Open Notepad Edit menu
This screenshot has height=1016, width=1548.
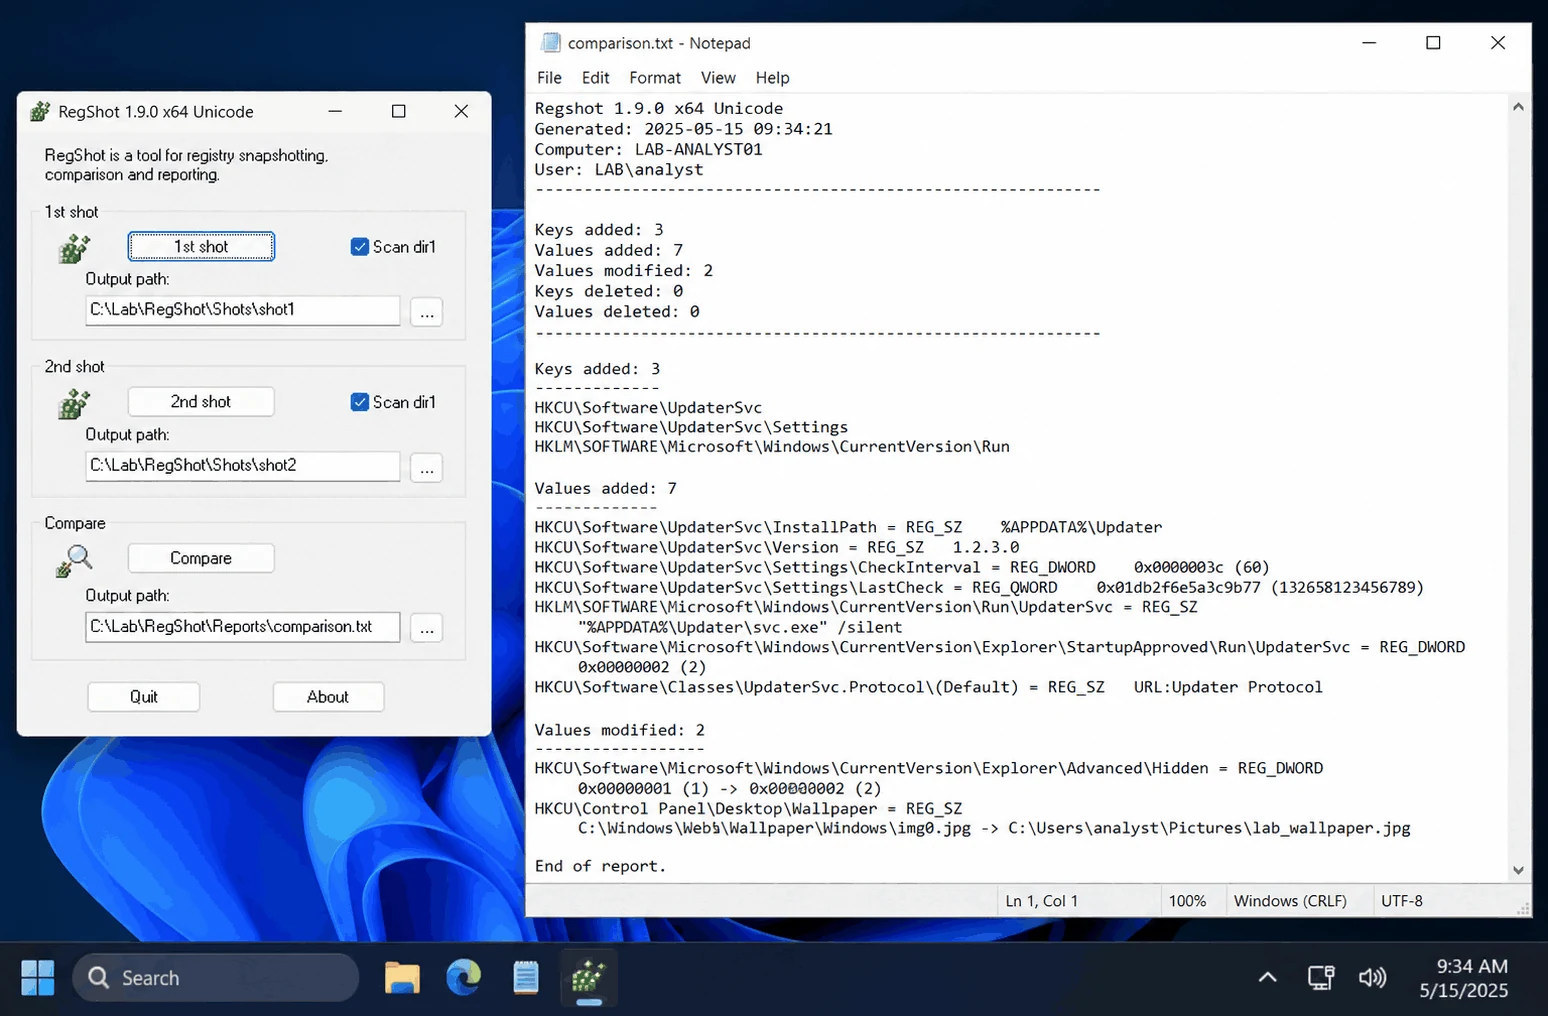pos(595,78)
